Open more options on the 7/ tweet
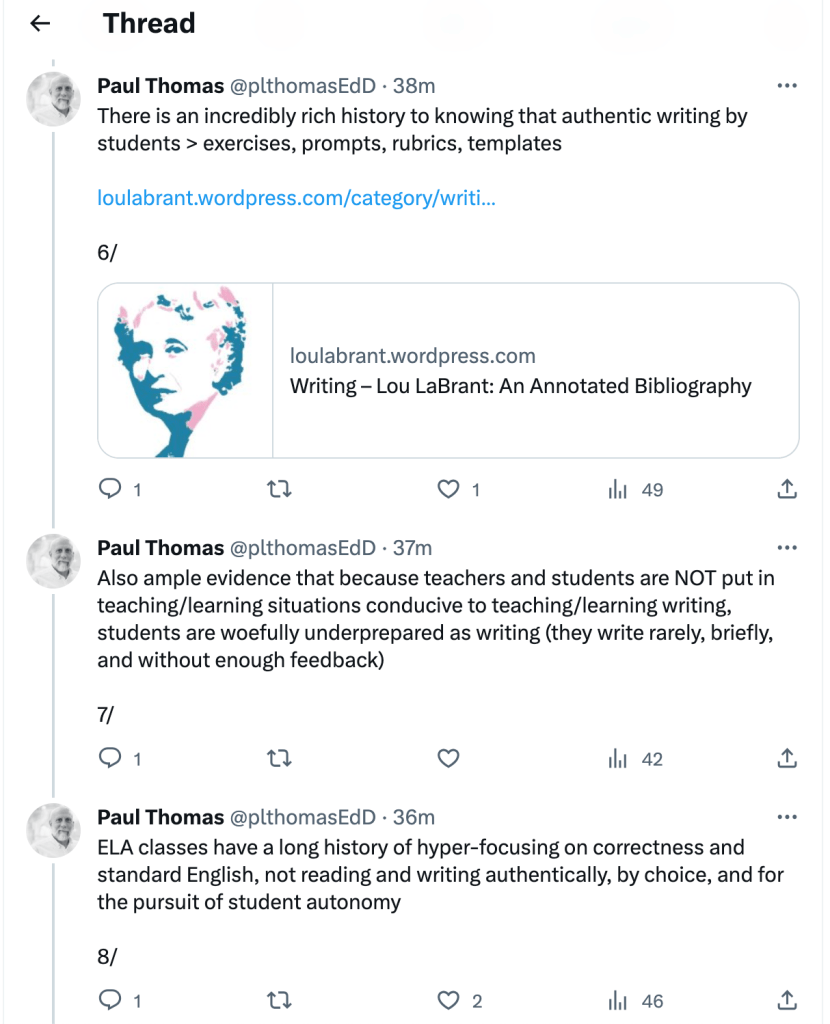This screenshot has width=830, height=1024. (x=787, y=548)
